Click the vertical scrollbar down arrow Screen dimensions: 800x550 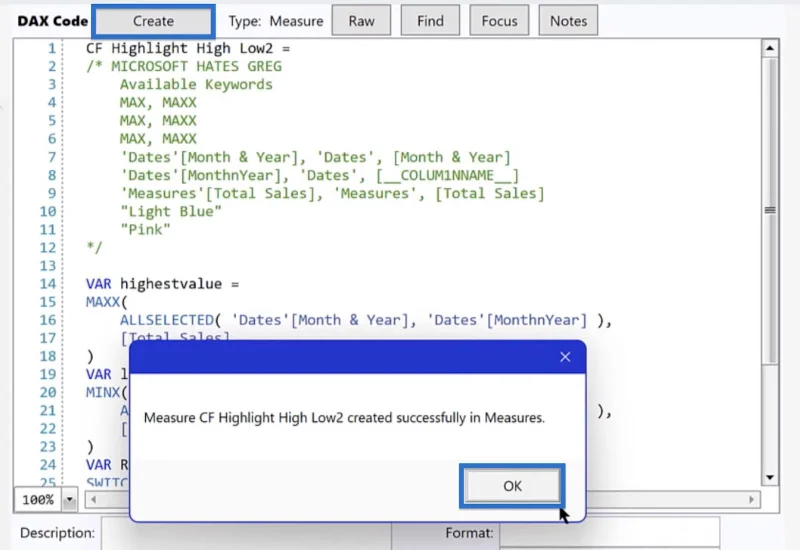(x=770, y=478)
